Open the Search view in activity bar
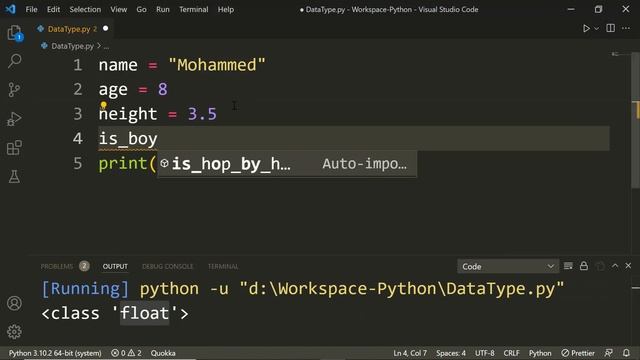Image resolution: width=640 pixels, height=360 pixels. pyautogui.click(x=14, y=61)
